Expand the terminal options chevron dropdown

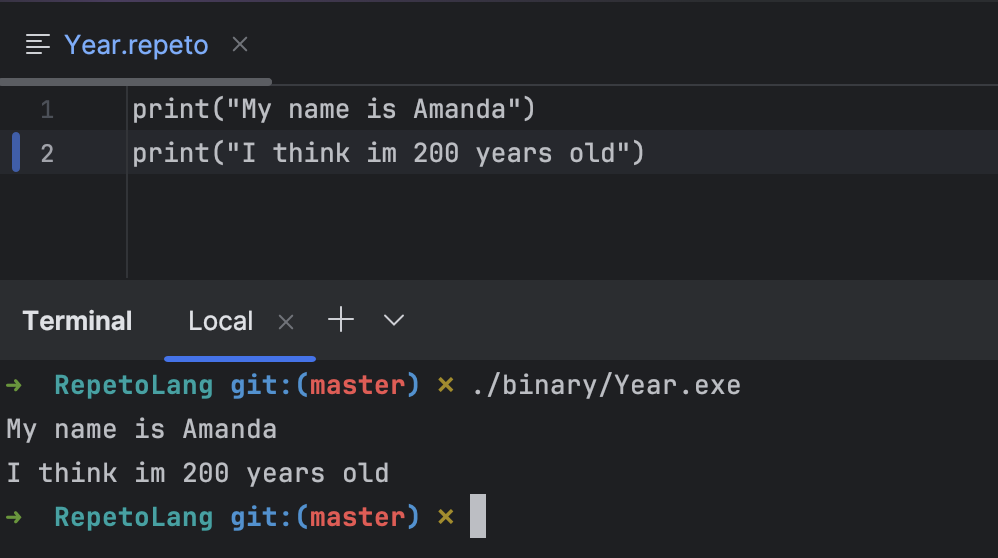[x=394, y=320]
